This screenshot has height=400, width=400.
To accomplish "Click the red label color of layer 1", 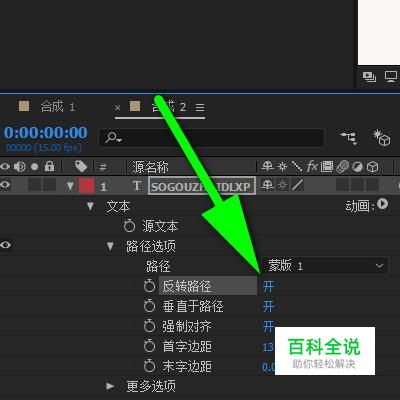I will coord(86,186).
